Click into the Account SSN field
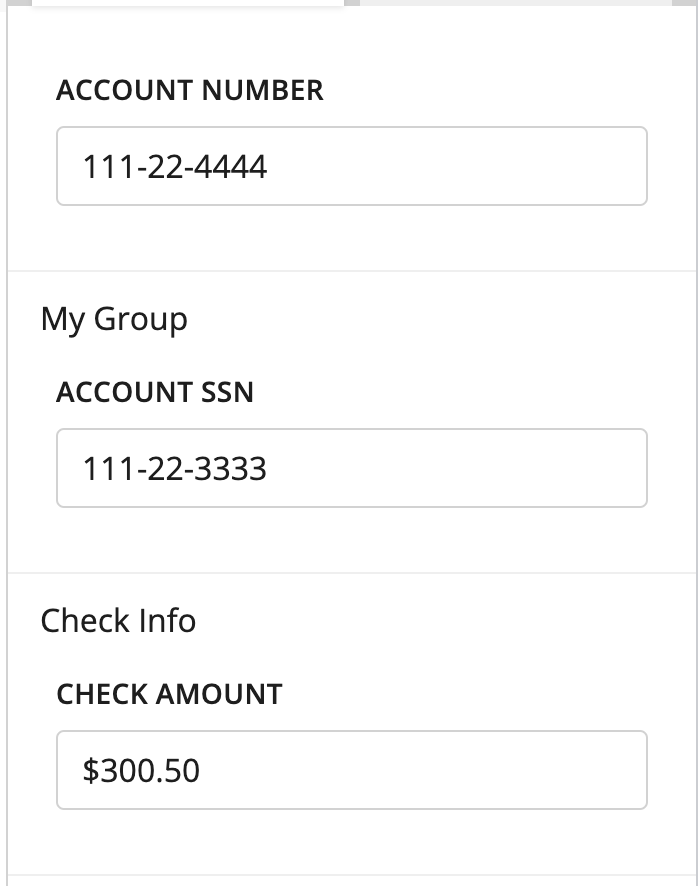Viewport: 698px width, 886px height. [x=352, y=468]
